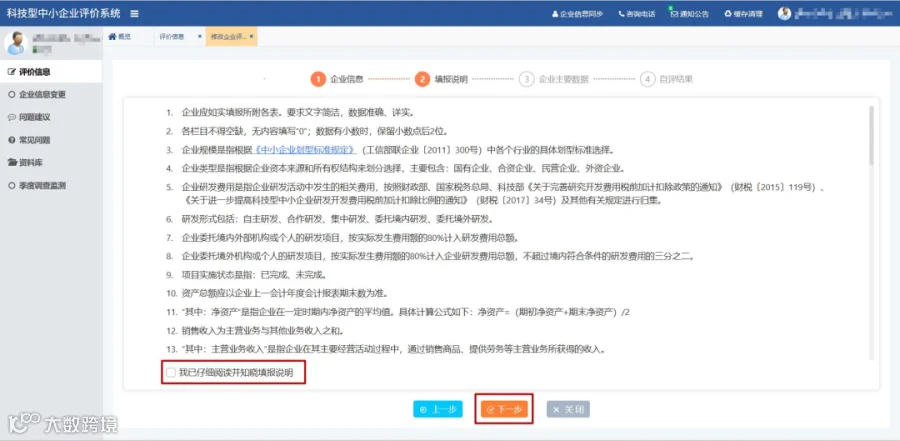Screen dimensions: 900x441
Task: Click the 上一步 button
Action: 438,409
